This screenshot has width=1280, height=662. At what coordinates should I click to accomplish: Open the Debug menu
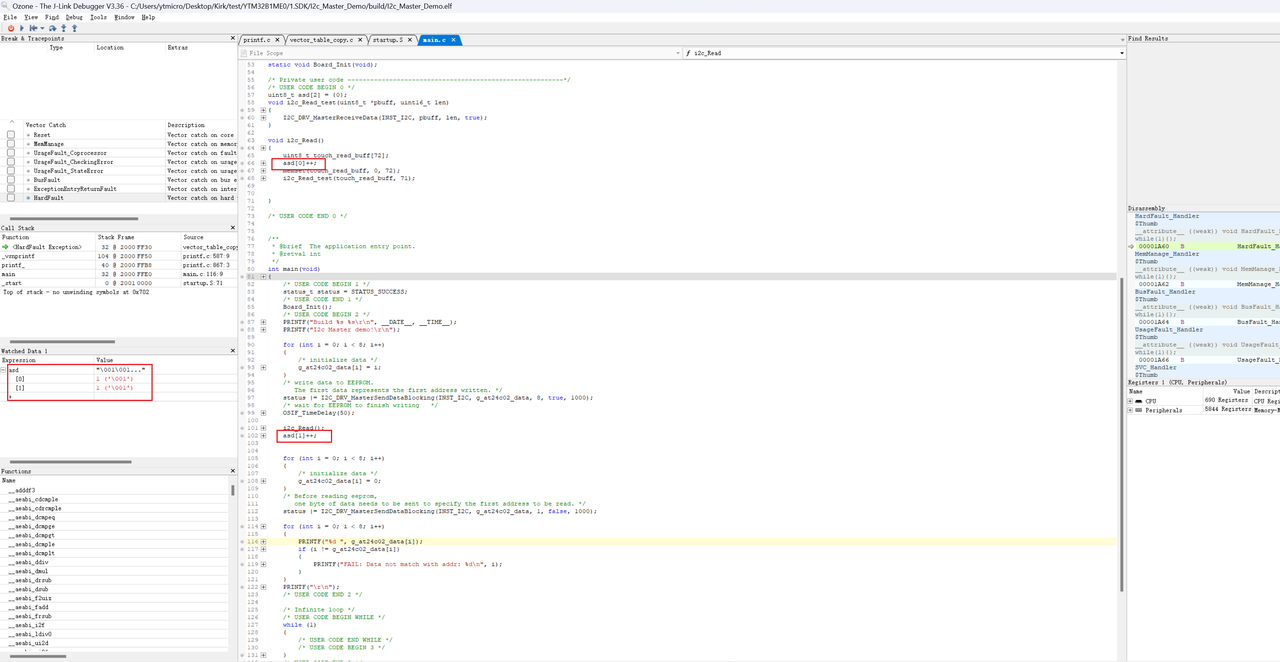pos(72,17)
